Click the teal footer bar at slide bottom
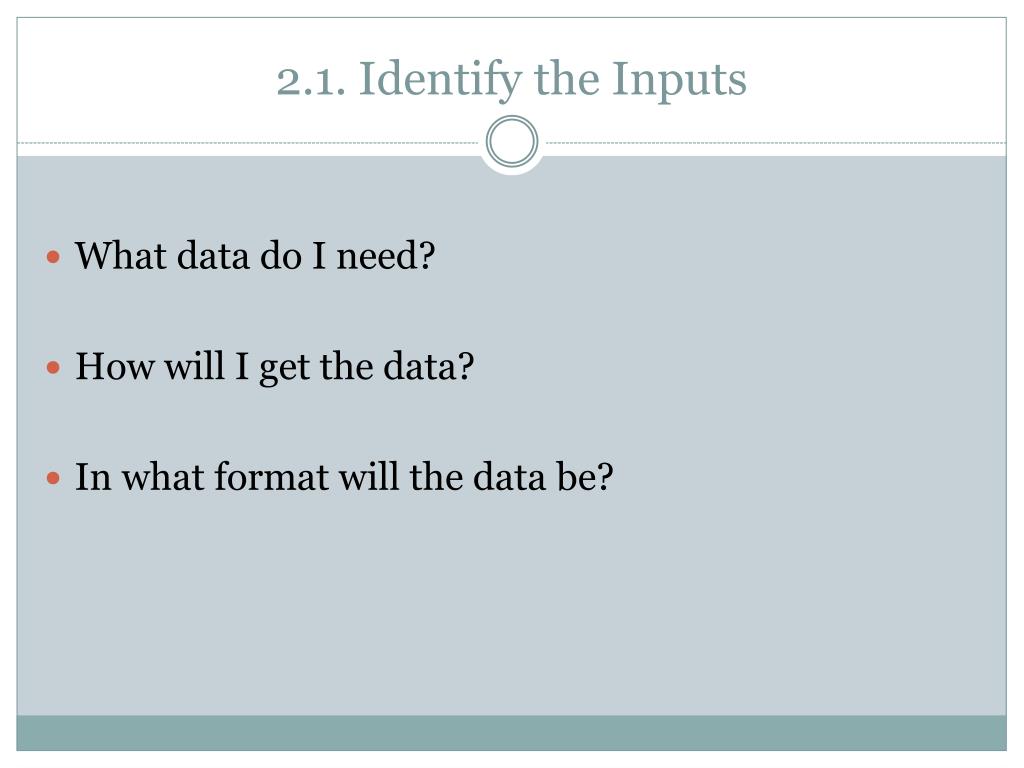This screenshot has width=1024, height=768. 511,733
